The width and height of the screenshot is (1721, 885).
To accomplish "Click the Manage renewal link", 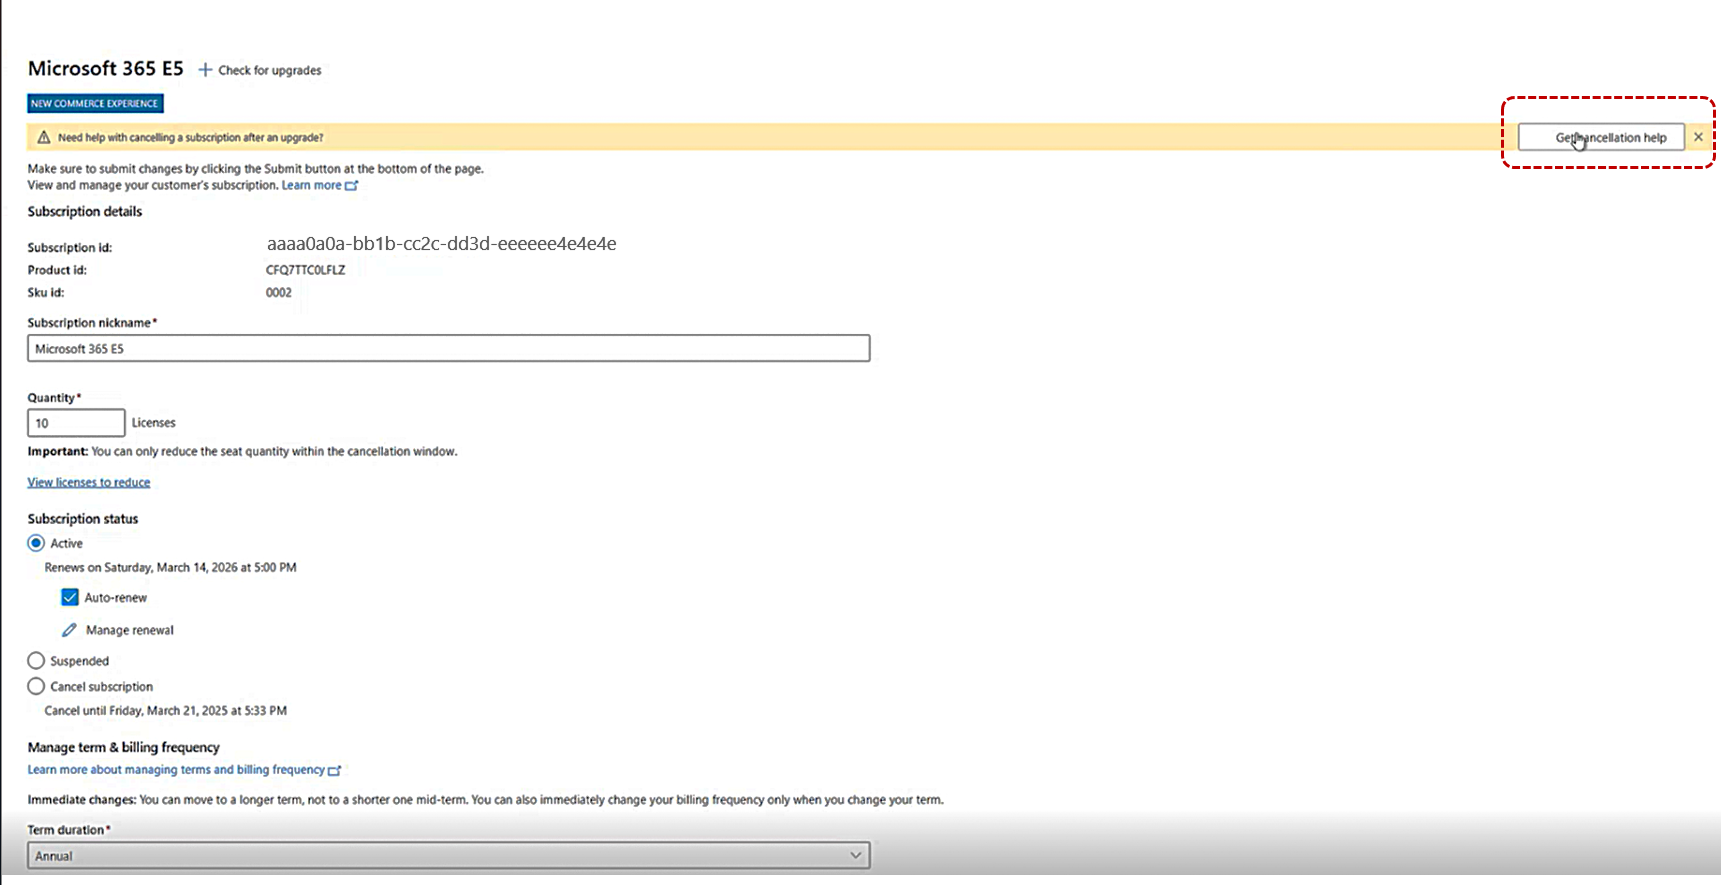I will (x=130, y=630).
